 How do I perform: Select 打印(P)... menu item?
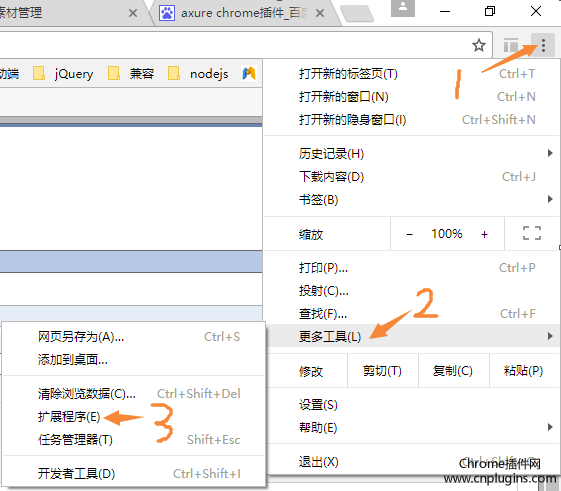(x=411, y=268)
